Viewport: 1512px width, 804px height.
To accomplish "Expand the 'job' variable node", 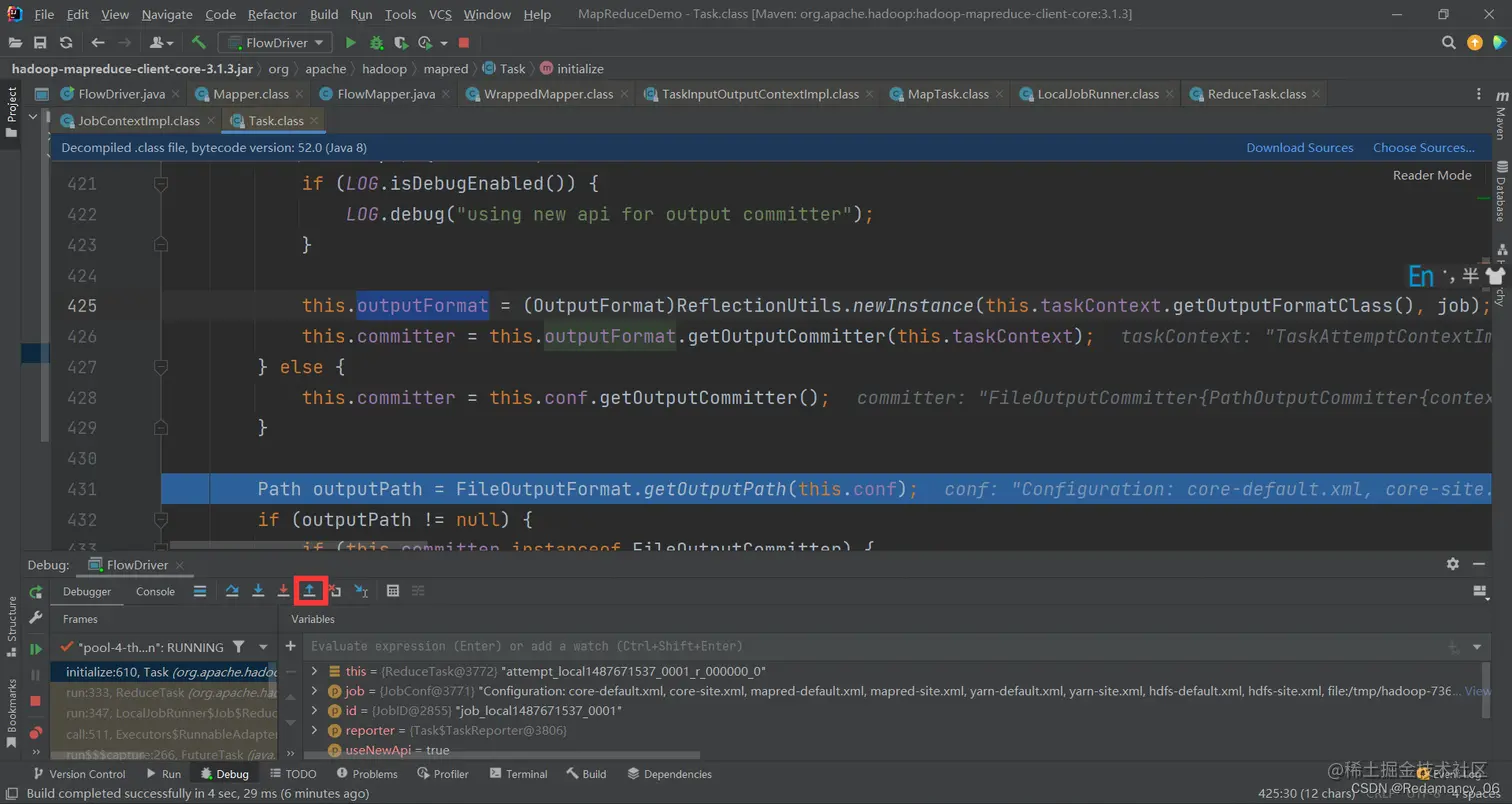I will point(314,691).
